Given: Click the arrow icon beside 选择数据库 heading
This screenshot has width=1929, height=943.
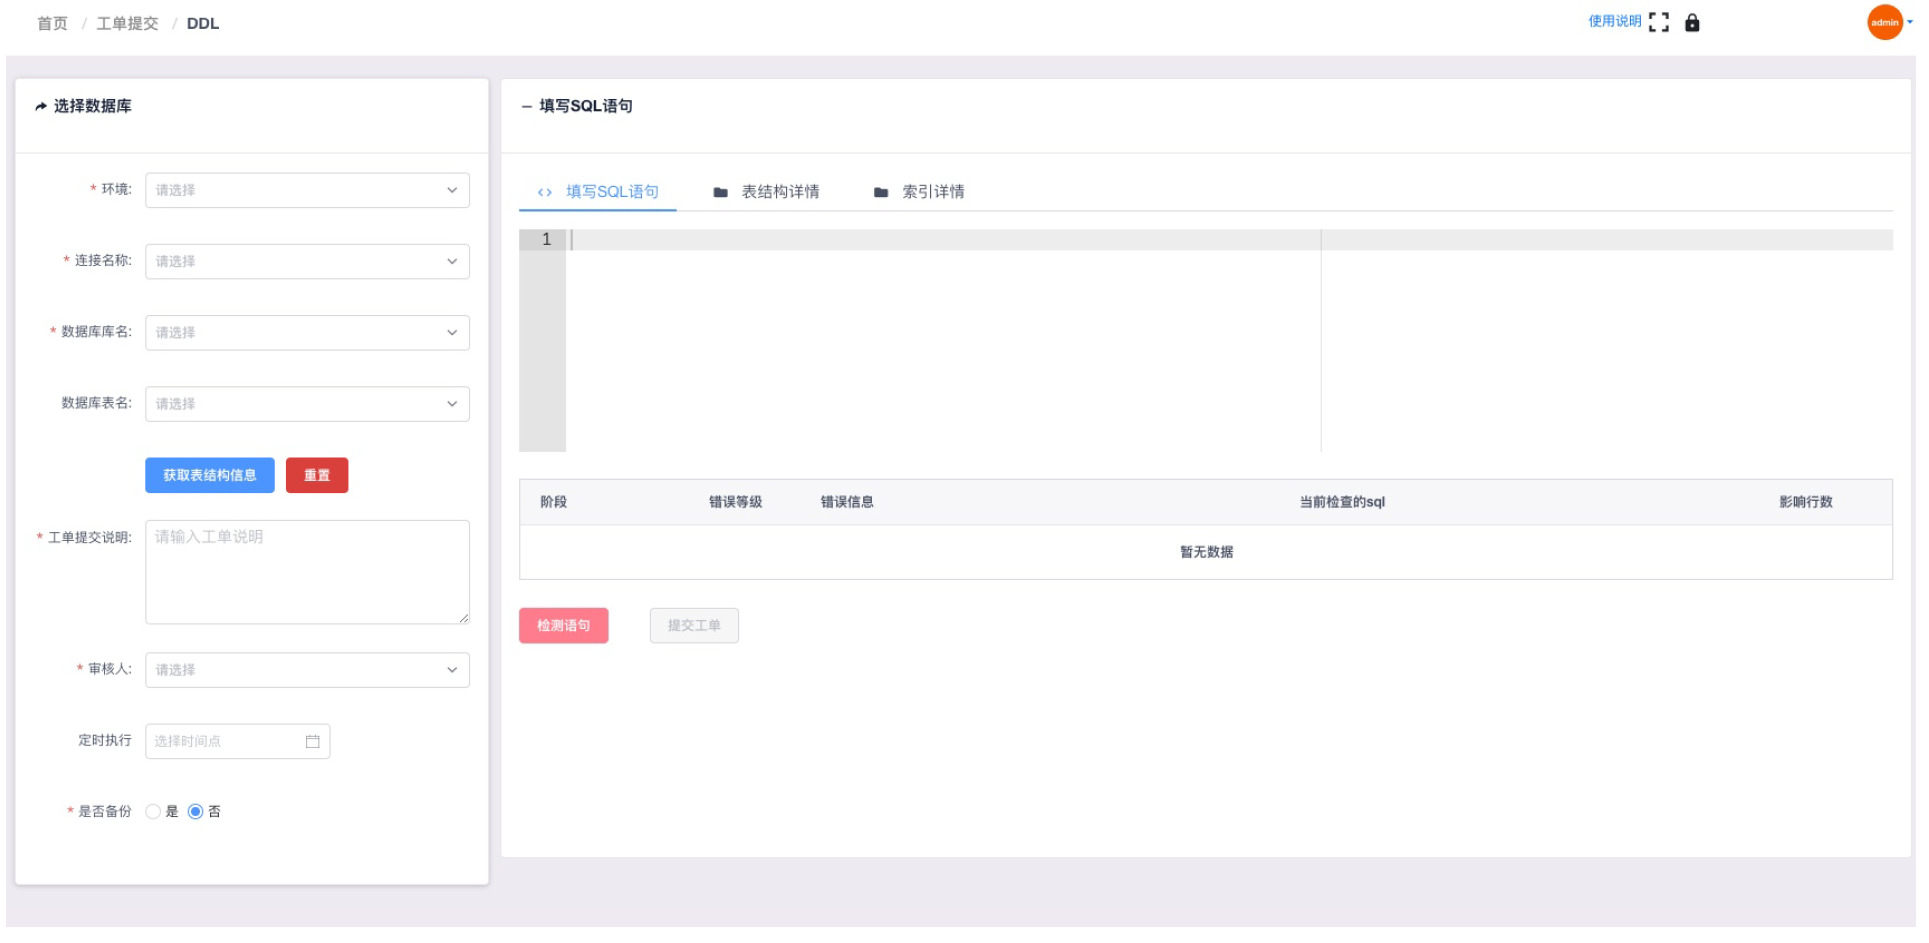Looking at the screenshot, I should (41, 106).
